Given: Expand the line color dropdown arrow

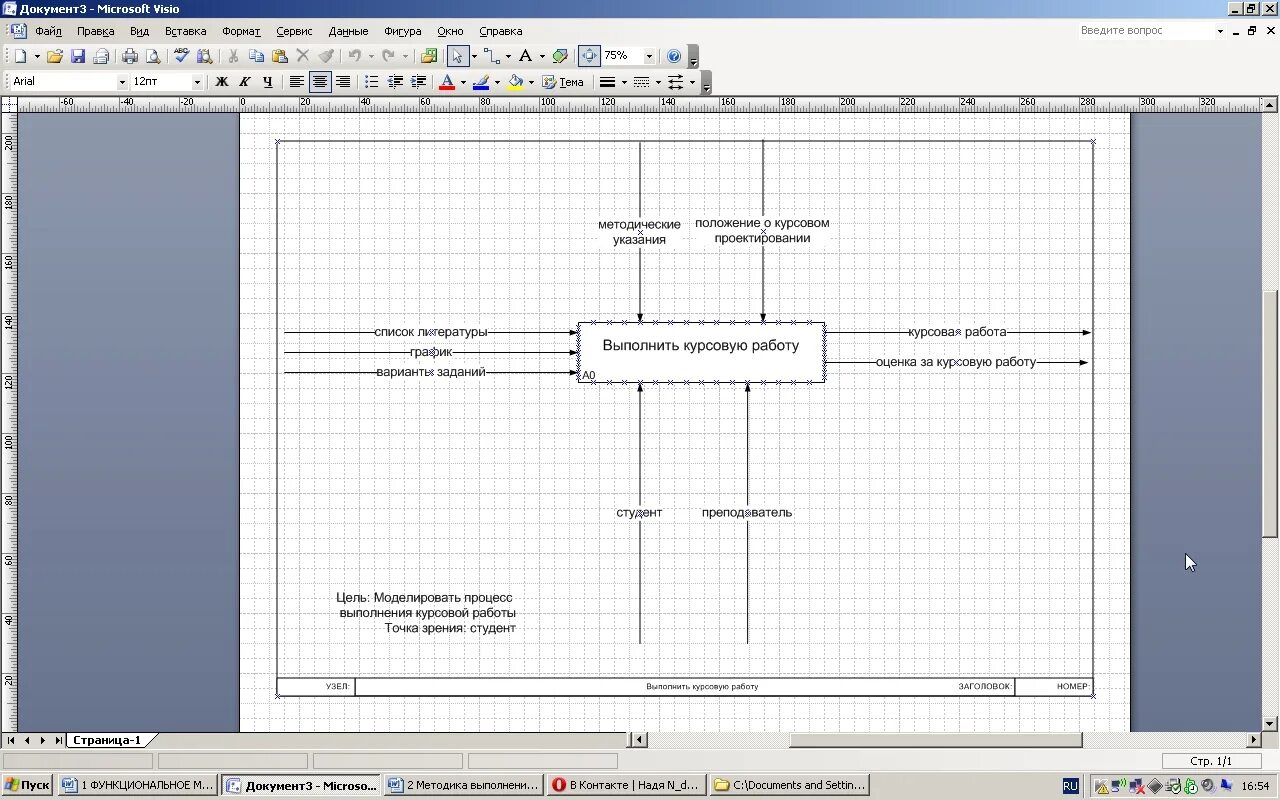Looking at the screenshot, I should (497, 82).
